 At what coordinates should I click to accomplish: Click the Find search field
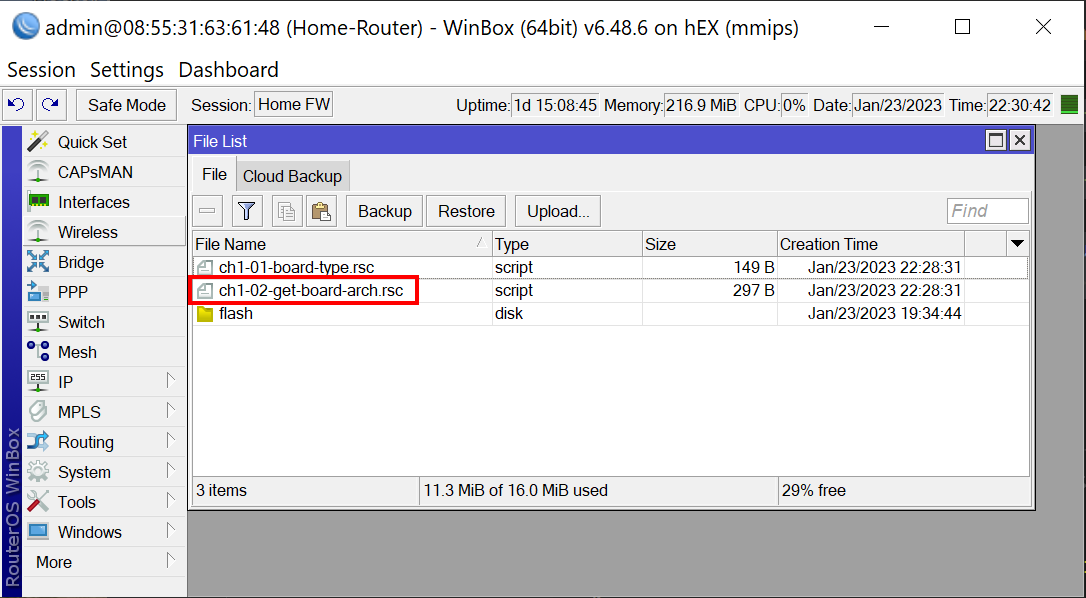point(987,211)
